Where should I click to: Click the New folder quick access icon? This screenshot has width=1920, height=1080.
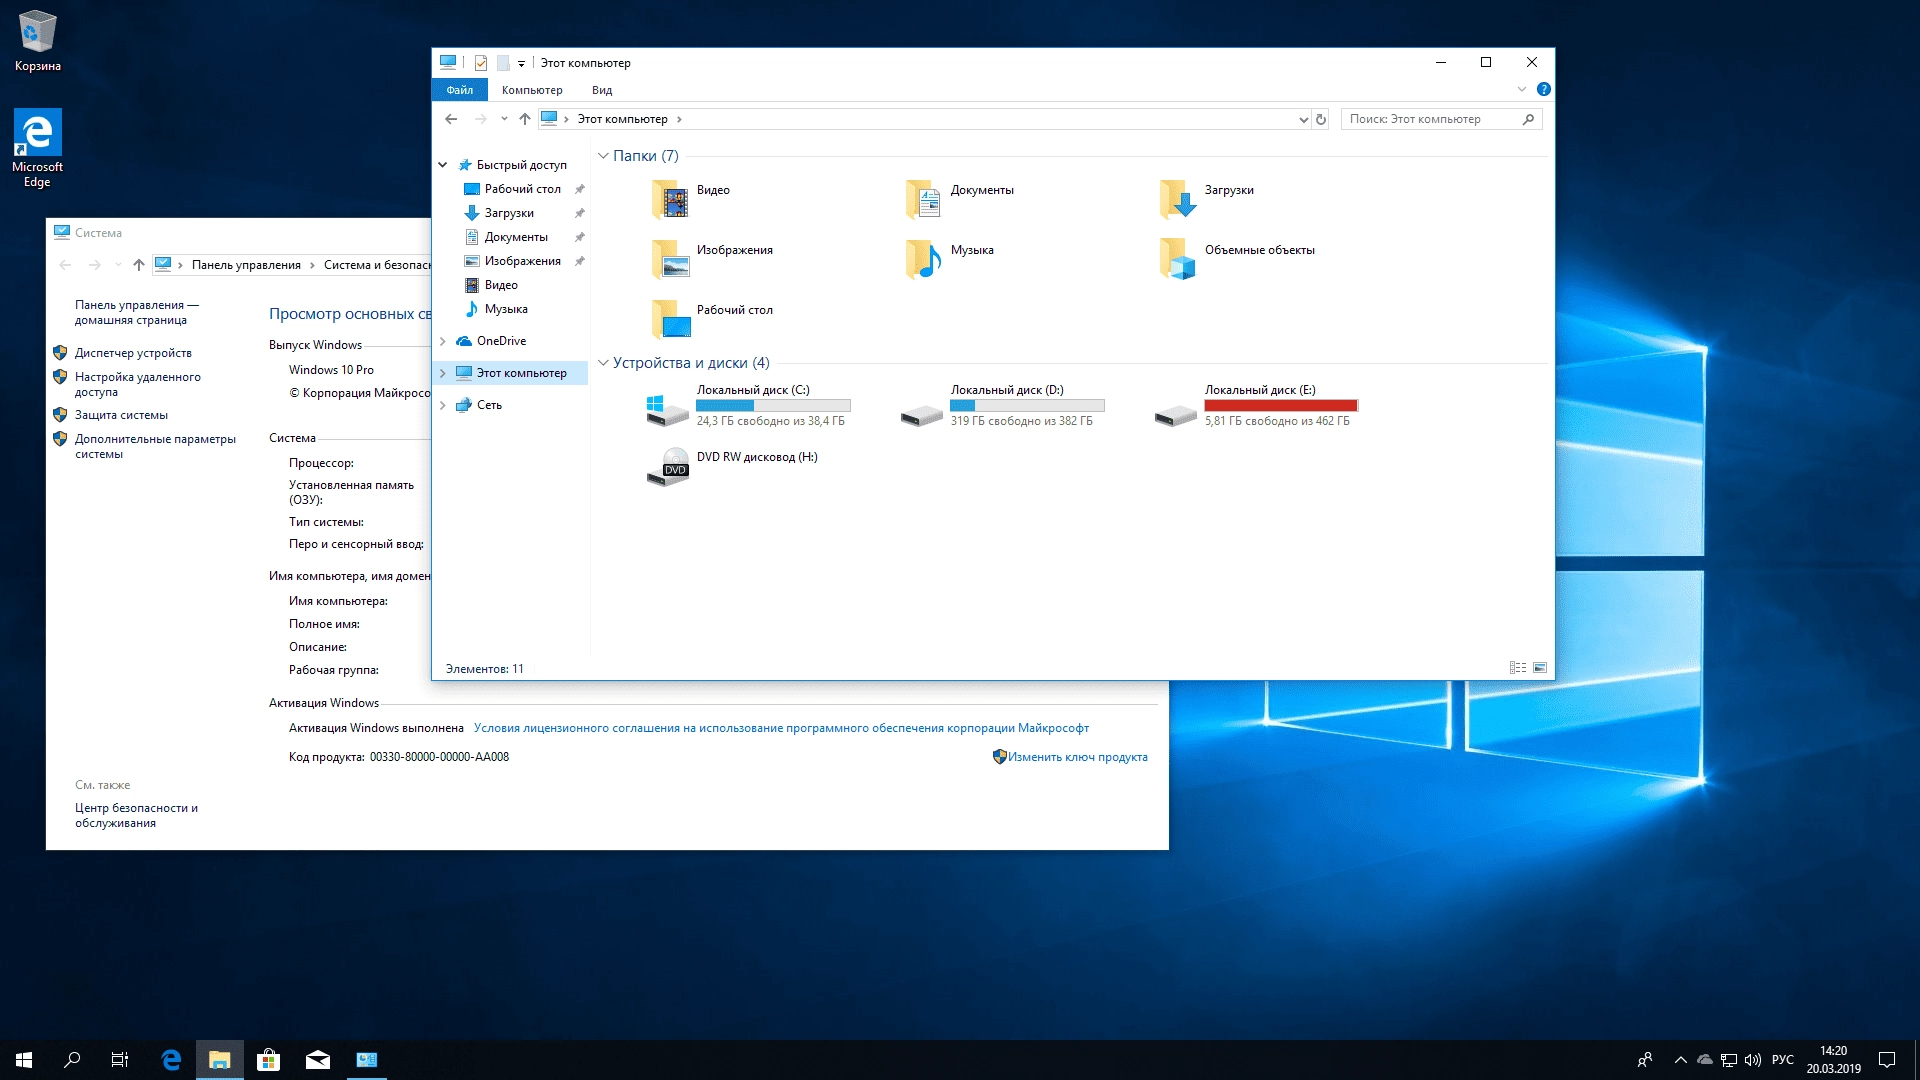[503, 63]
